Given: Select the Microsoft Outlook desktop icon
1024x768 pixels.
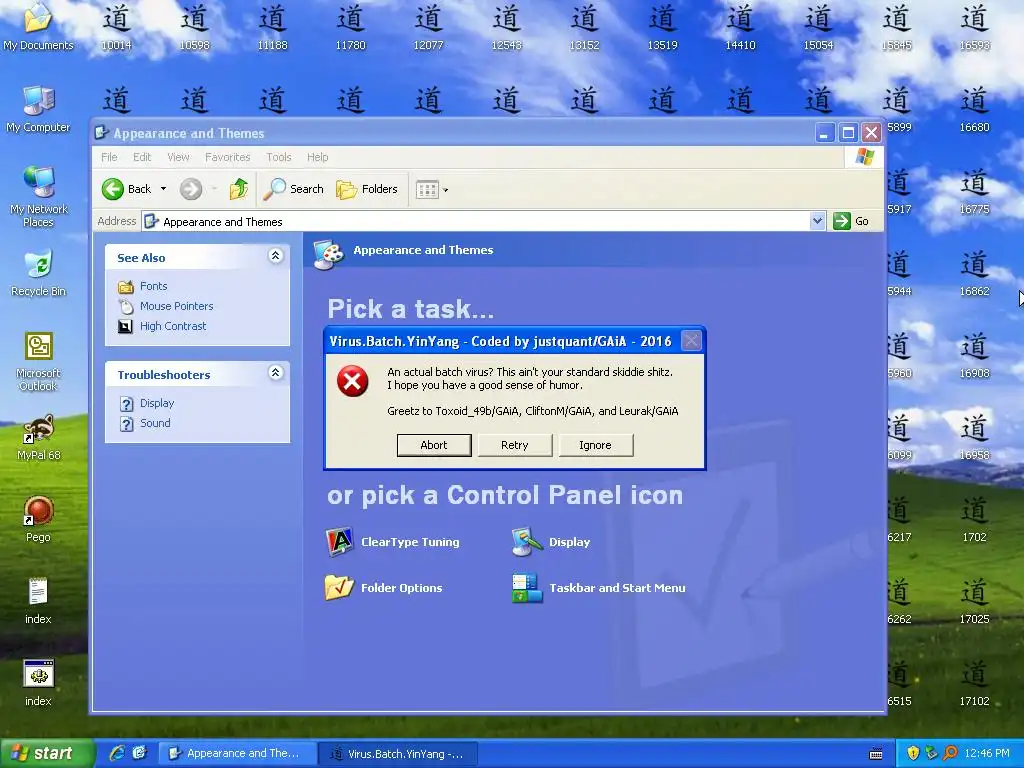Looking at the screenshot, I should (x=38, y=362).
